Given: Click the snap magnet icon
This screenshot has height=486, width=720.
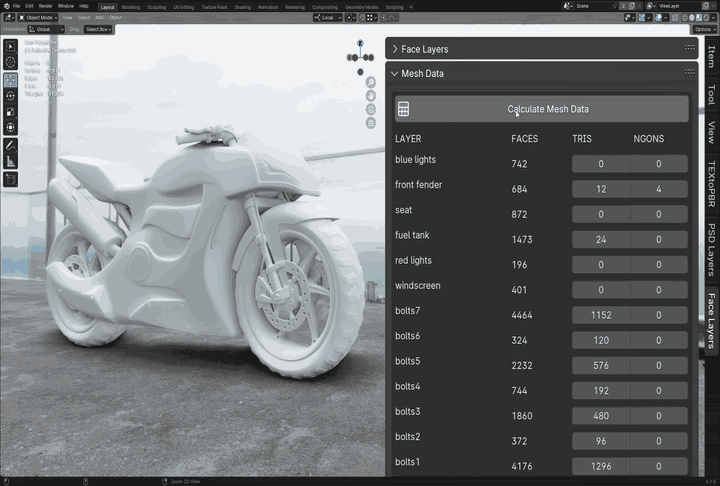Looking at the screenshot, I should click(x=362, y=17).
